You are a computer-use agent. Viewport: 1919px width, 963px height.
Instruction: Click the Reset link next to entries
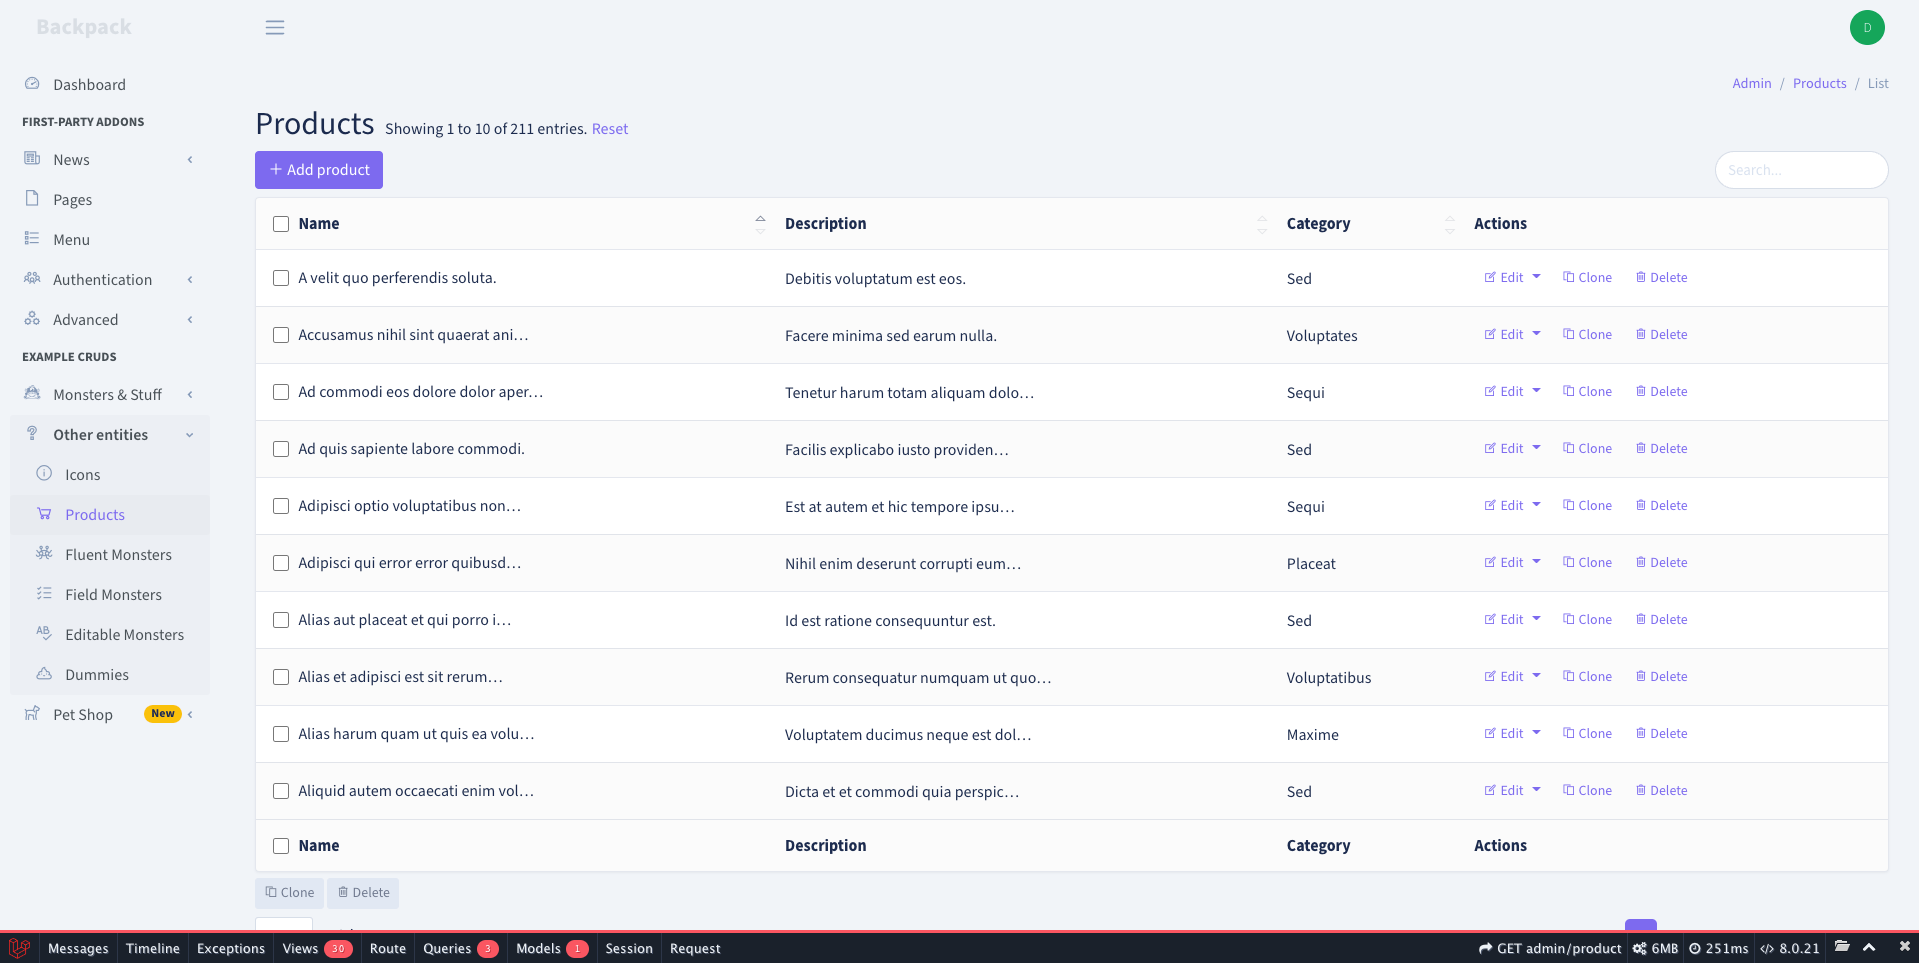coord(610,129)
